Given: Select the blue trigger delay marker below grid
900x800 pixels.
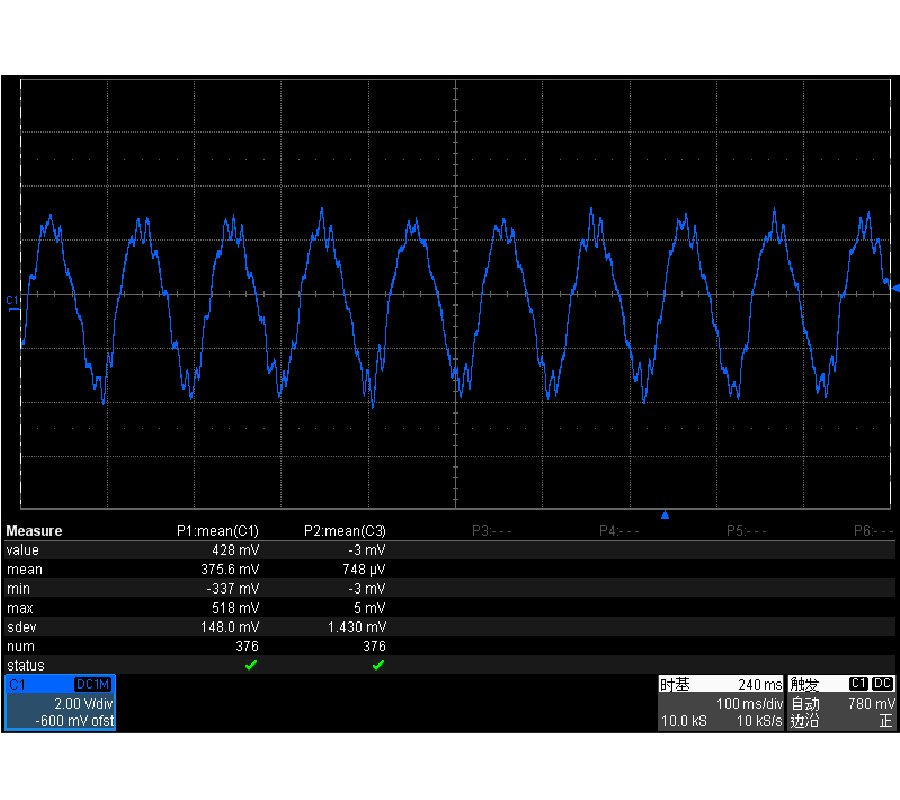Looking at the screenshot, I should [665, 516].
